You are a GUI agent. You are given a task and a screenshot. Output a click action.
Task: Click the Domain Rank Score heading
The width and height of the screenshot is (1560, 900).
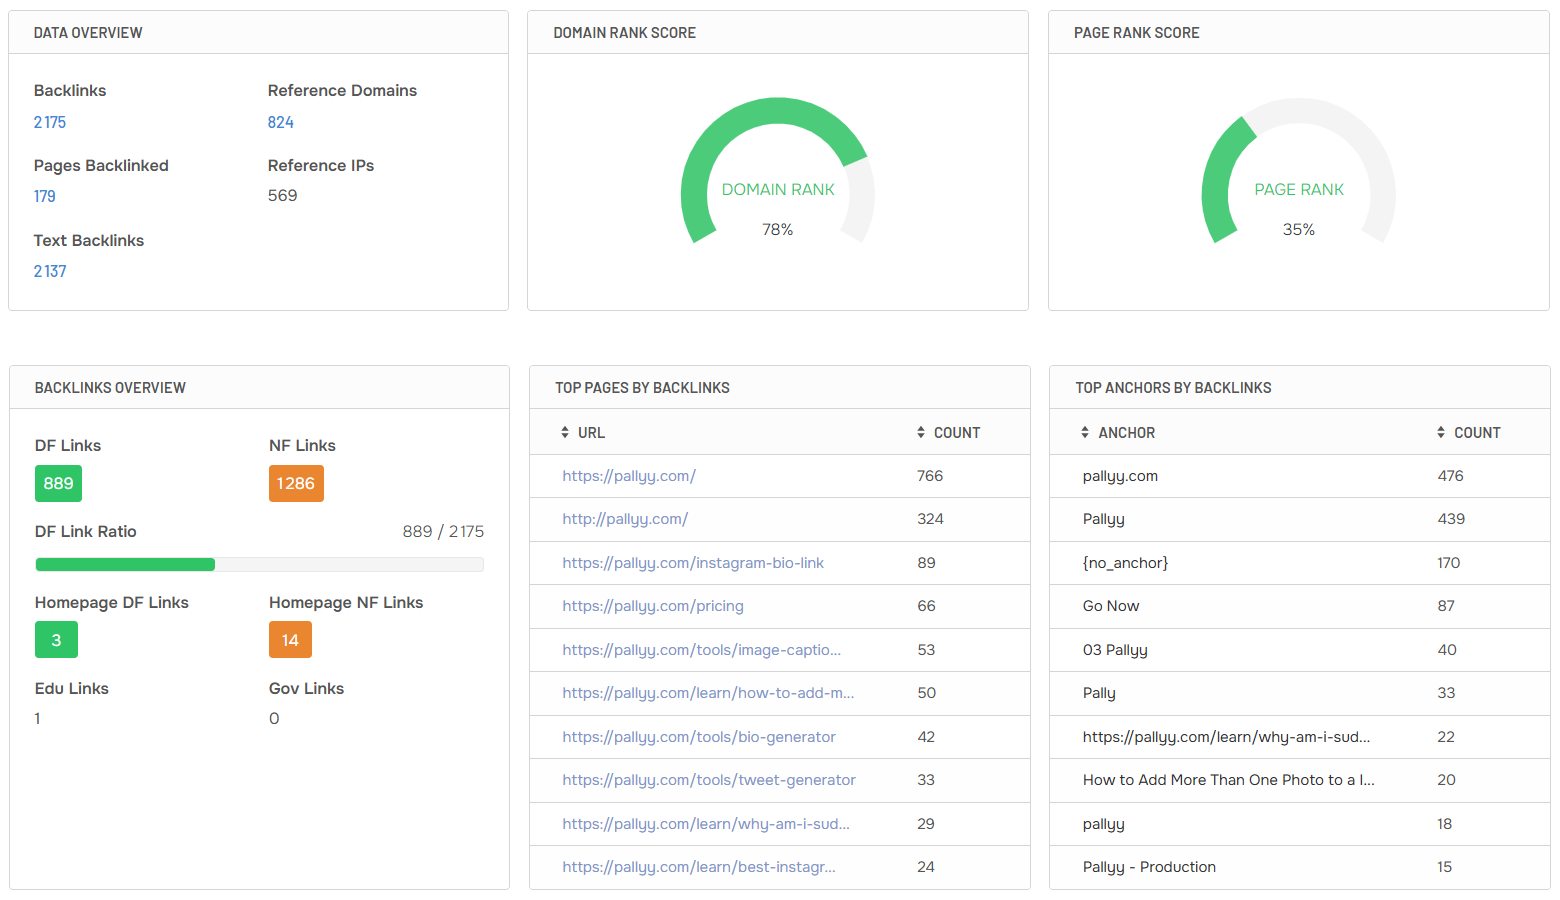(x=624, y=33)
